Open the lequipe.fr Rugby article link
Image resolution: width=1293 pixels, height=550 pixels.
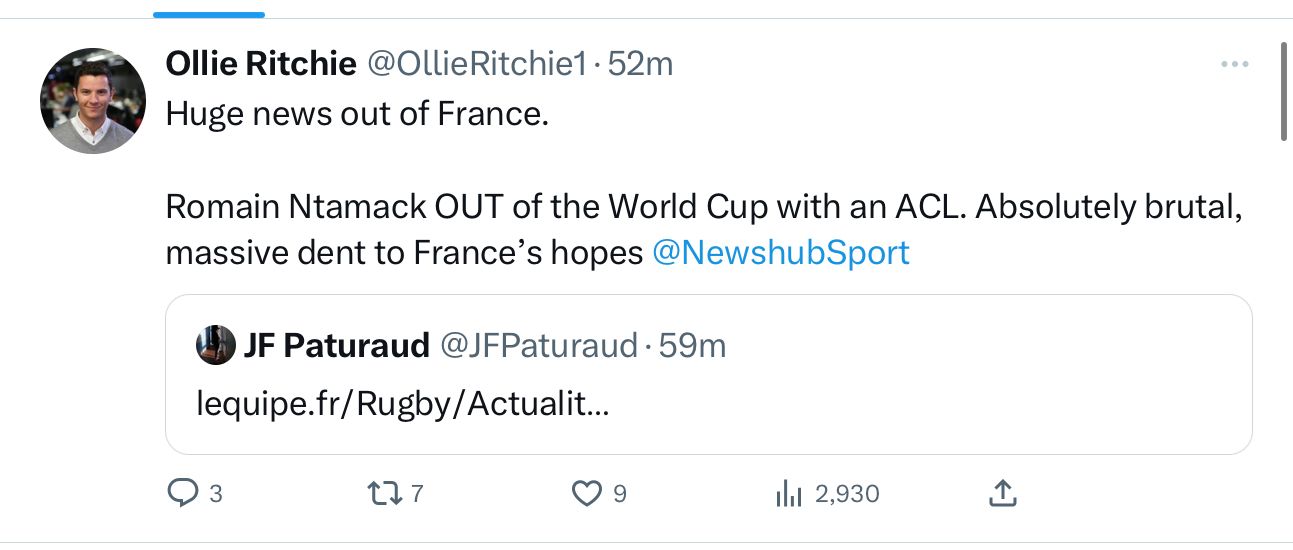(x=402, y=403)
